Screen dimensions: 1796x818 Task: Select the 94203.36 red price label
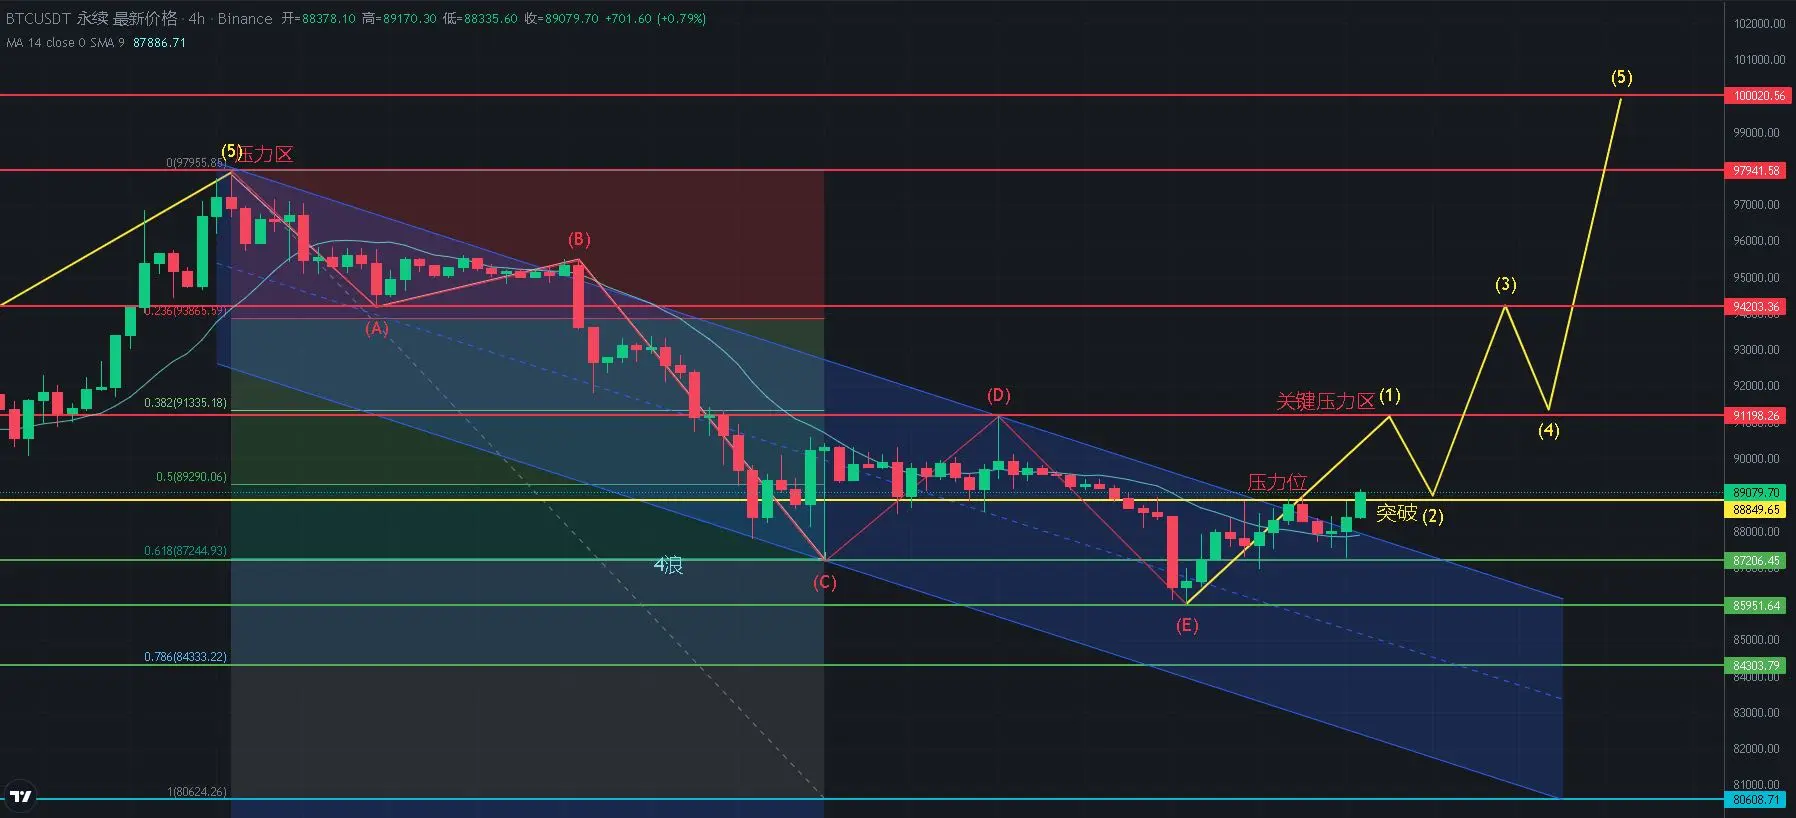[1756, 307]
